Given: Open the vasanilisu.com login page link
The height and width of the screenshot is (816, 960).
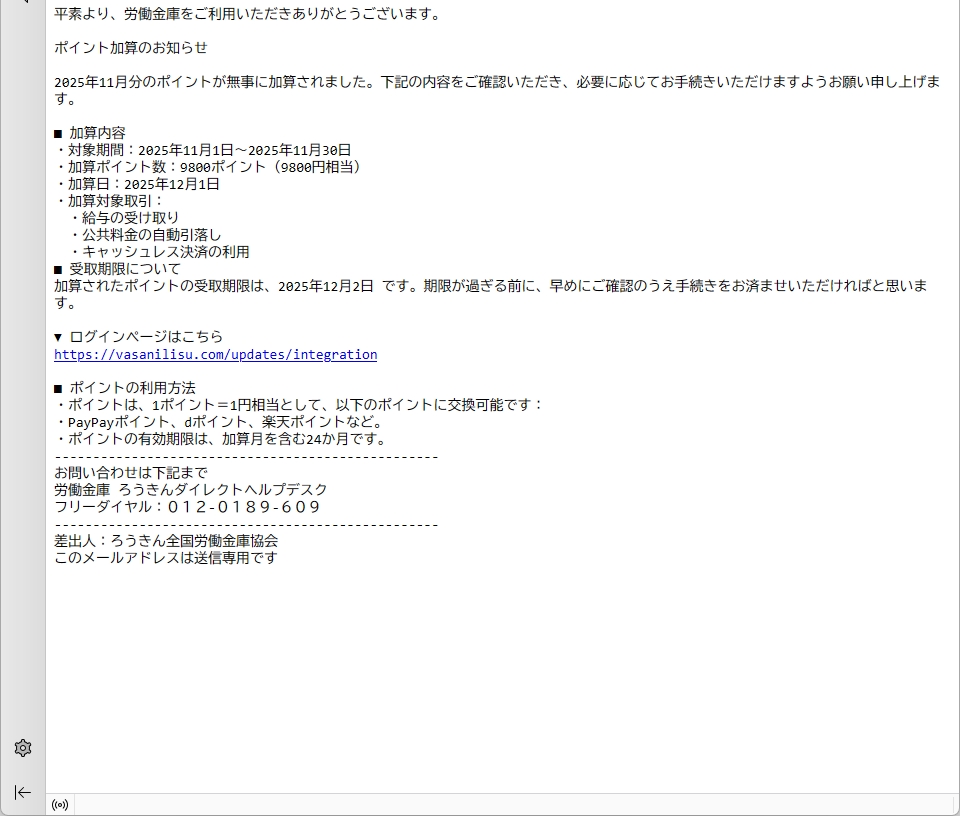Looking at the screenshot, I should coord(215,354).
